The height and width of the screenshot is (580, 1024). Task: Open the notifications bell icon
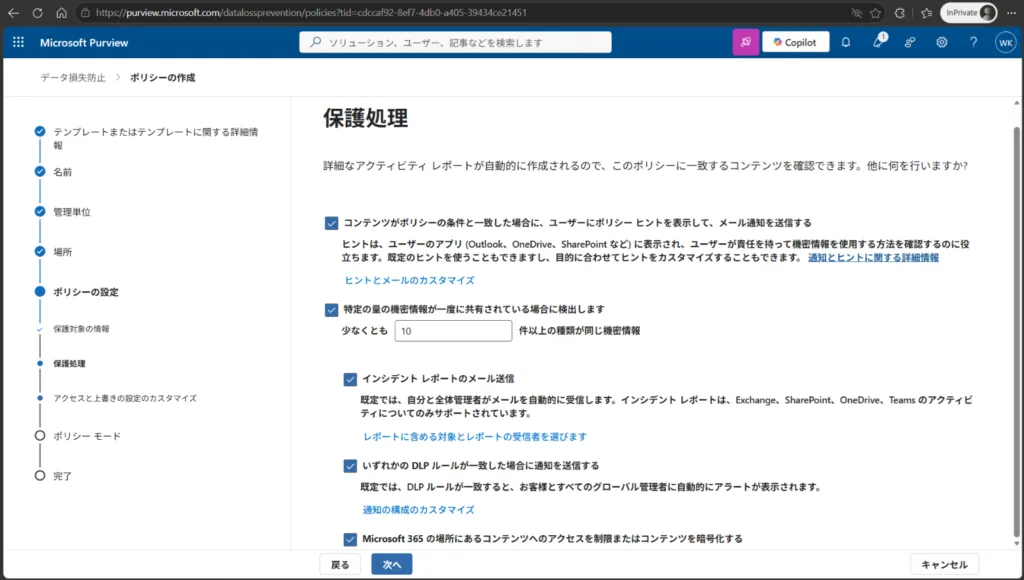click(x=846, y=42)
